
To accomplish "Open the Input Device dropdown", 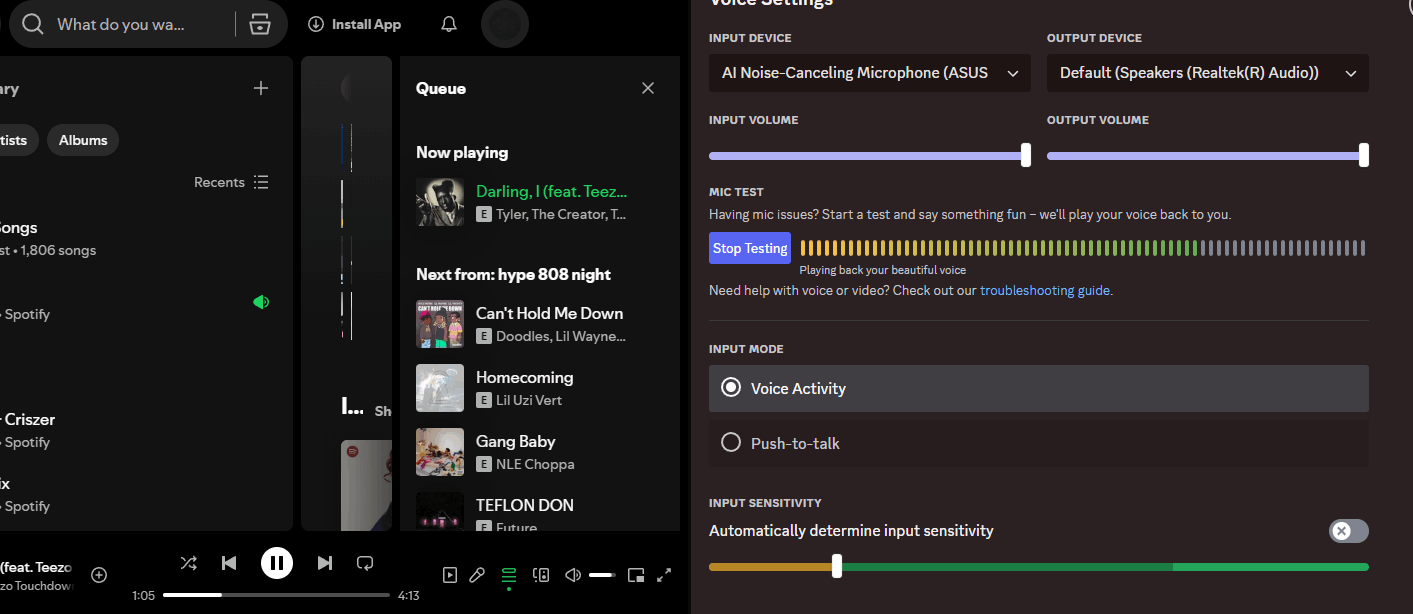I will (x=869, y=73).
